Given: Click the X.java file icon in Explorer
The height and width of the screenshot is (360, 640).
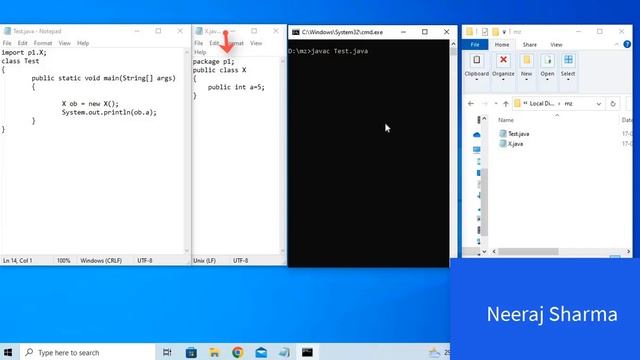Looking at the screenshot, I should pos(503,144).
